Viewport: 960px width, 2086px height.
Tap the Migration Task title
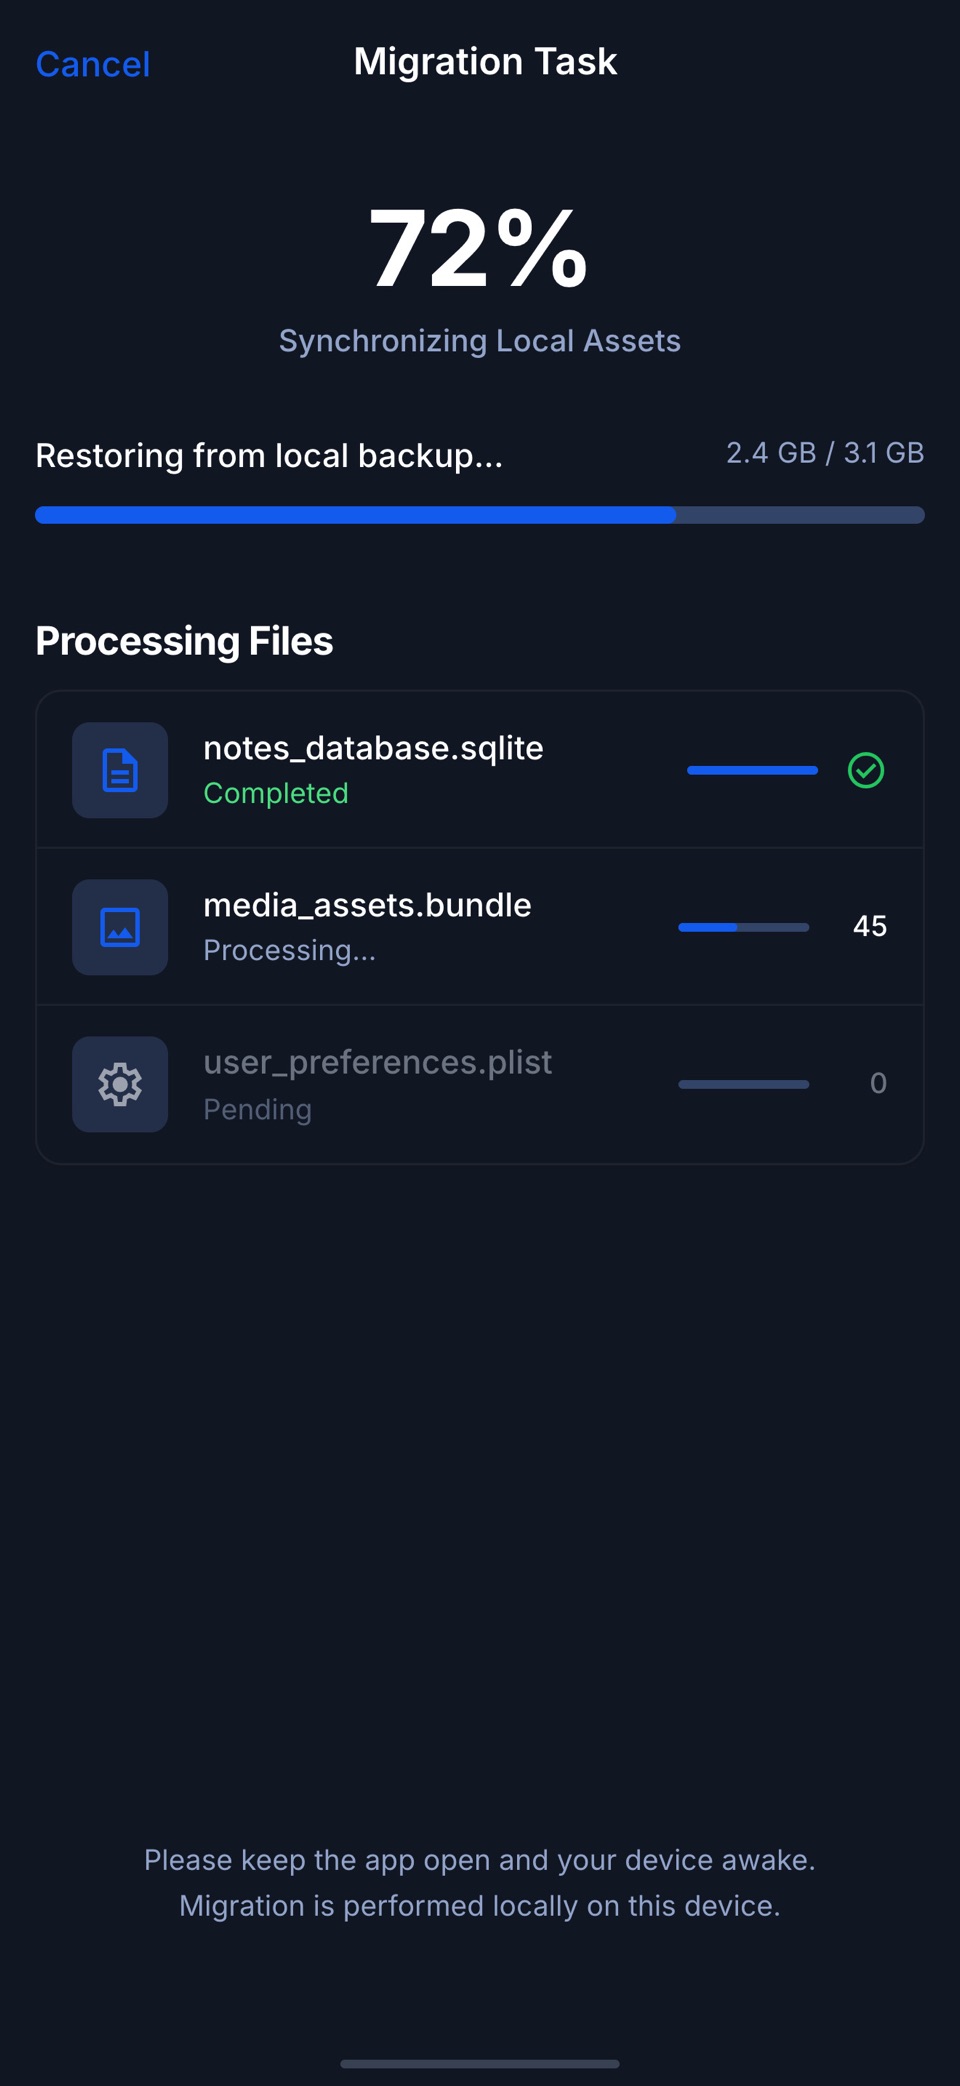pyautogui.click(x=485, y=62)
